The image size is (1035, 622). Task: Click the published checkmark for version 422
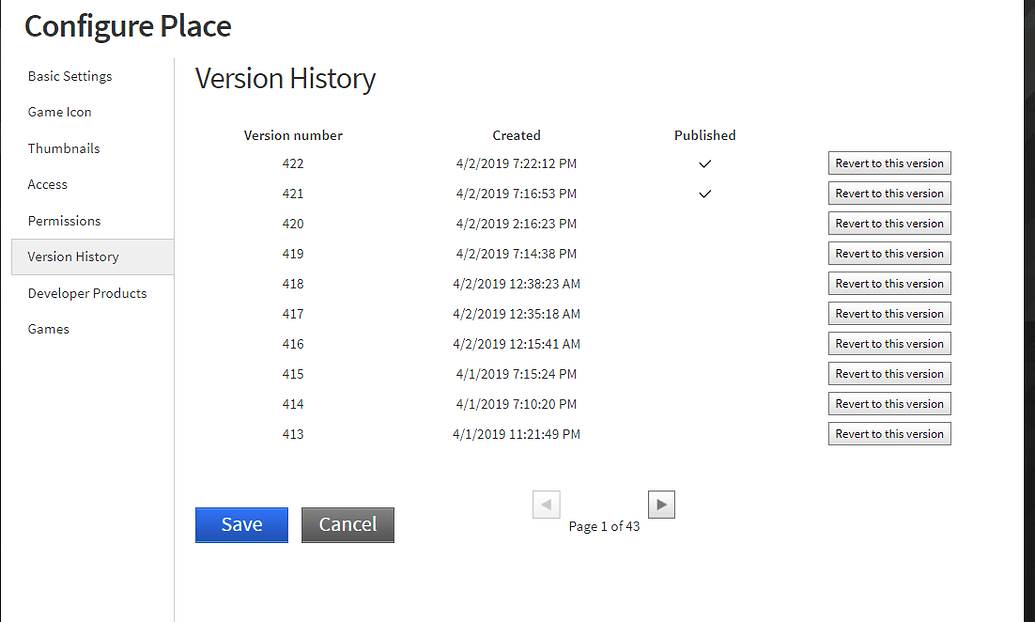click(x=705, y=164)
